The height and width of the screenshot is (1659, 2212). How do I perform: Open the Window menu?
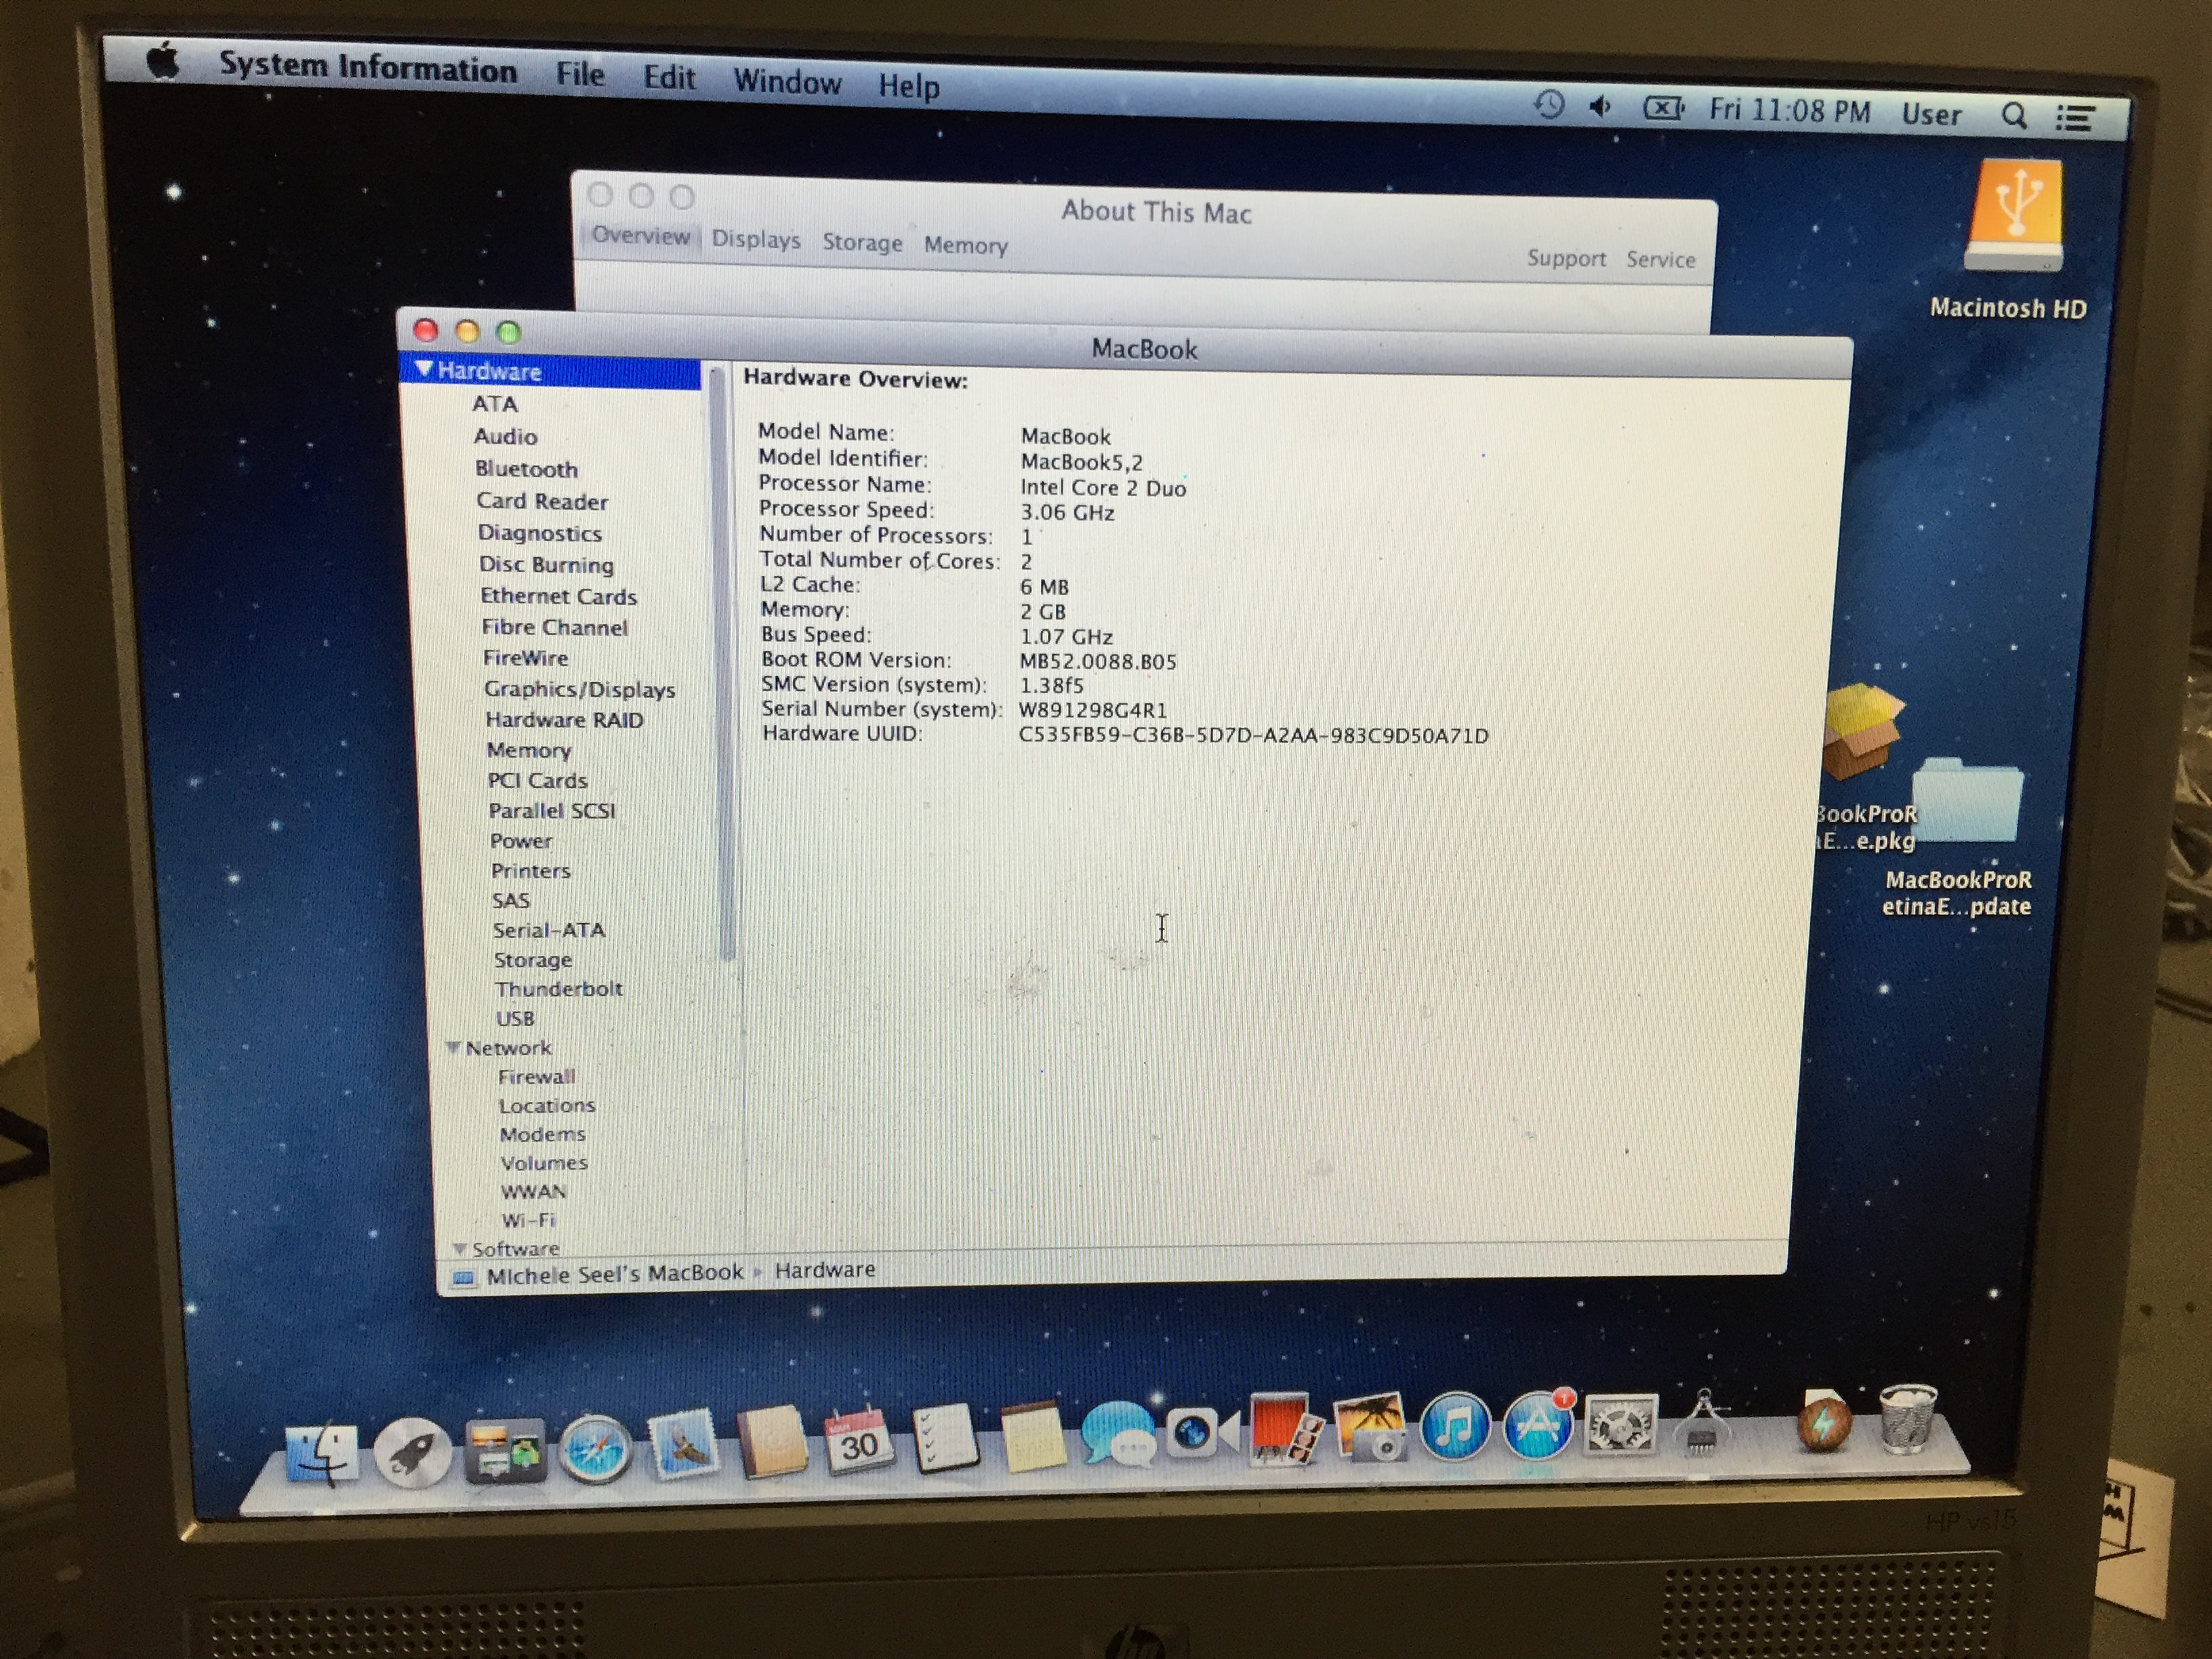click(x=787, y=82)
